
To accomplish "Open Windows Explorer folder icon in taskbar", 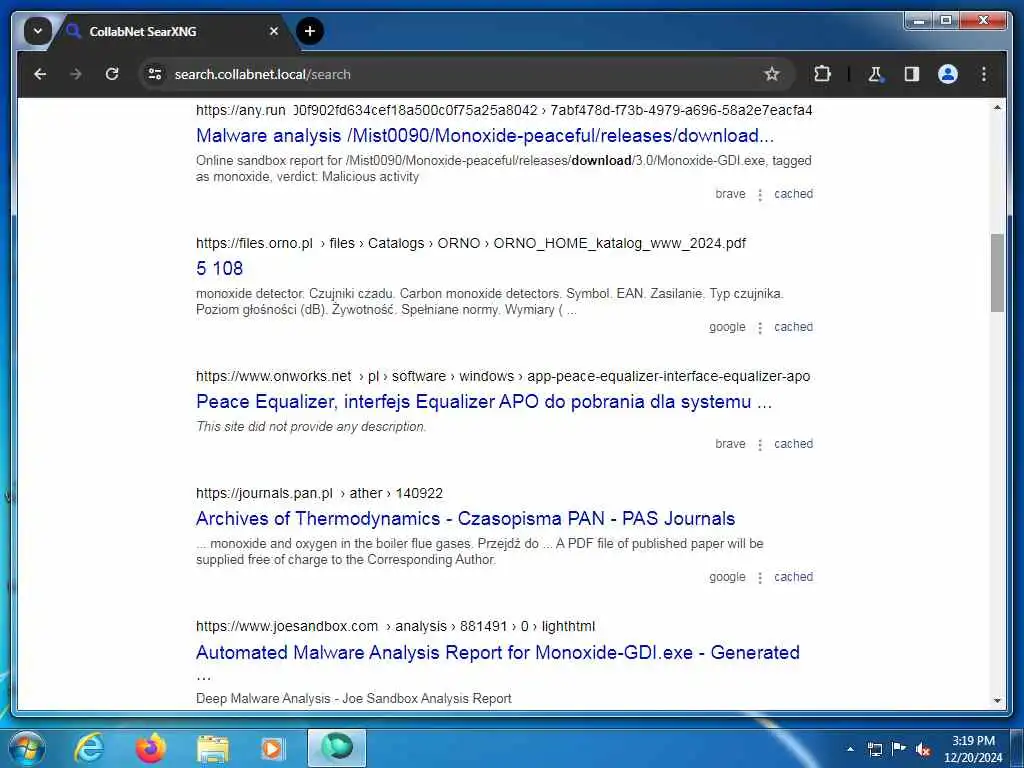I will 213,748.
